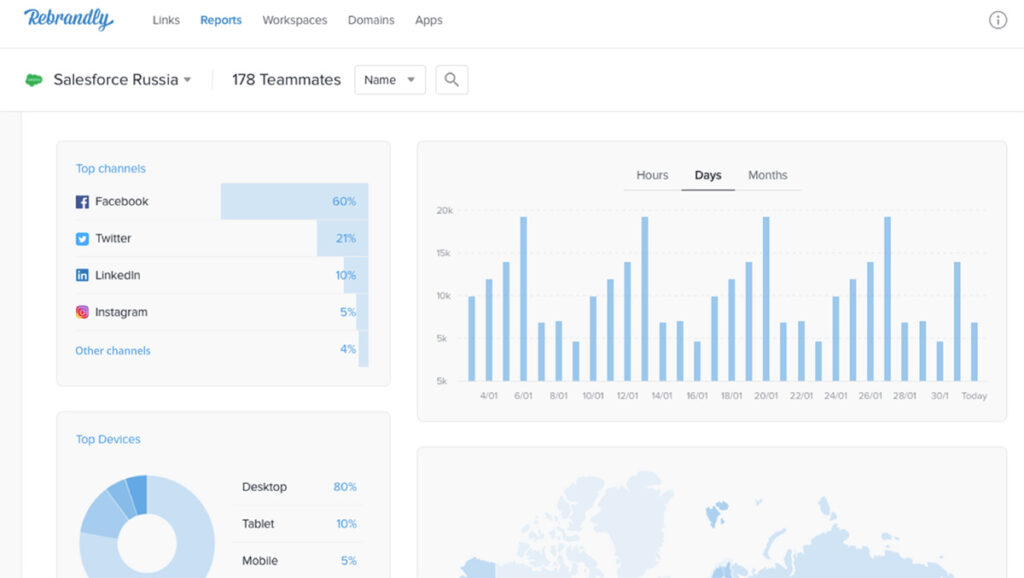Click the Twitter channel icon
1024x578 pixels.
(x=82, y=239)
